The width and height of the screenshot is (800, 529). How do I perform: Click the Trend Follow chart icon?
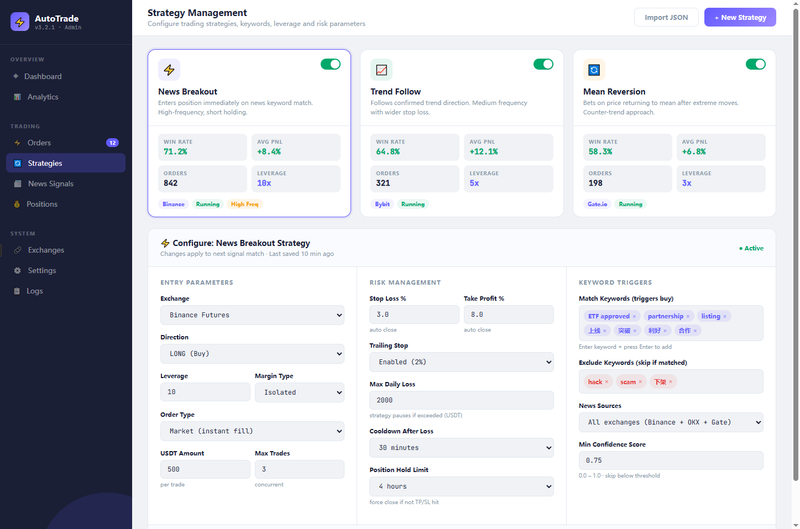pyautogui.click(x=381, y=70)
